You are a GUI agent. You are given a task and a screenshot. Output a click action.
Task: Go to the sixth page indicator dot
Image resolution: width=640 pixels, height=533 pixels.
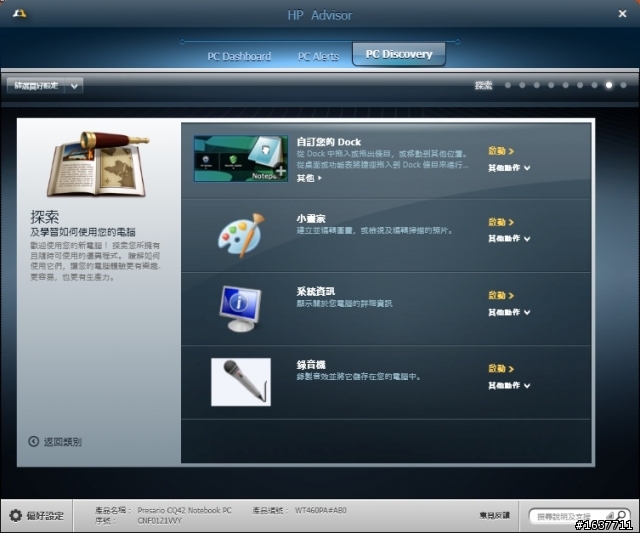(580, 85)
